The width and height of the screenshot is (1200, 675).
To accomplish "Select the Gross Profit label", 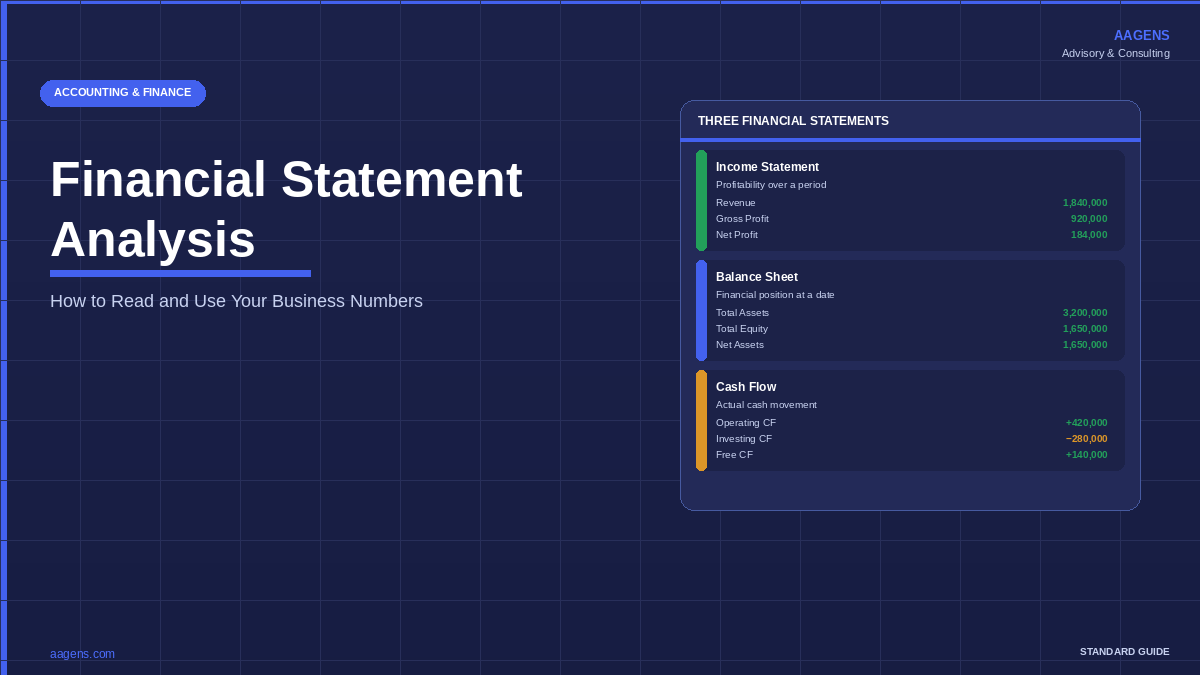I will [742, 219].
